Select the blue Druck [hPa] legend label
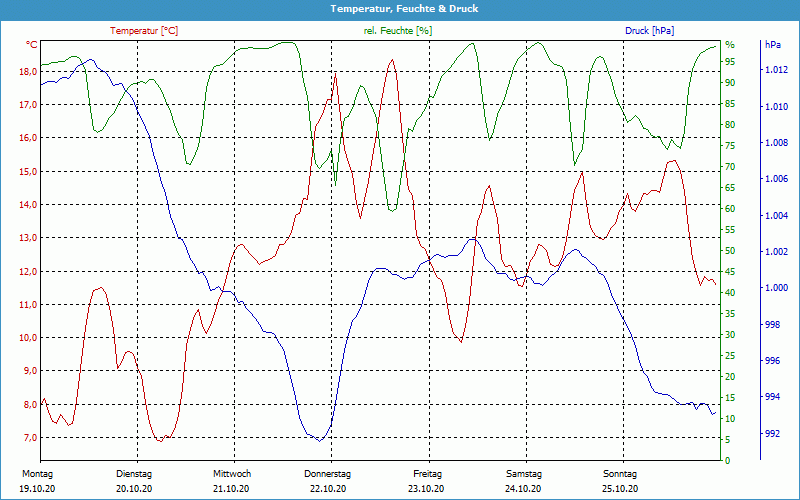800x500 pixels. (649, 31)
